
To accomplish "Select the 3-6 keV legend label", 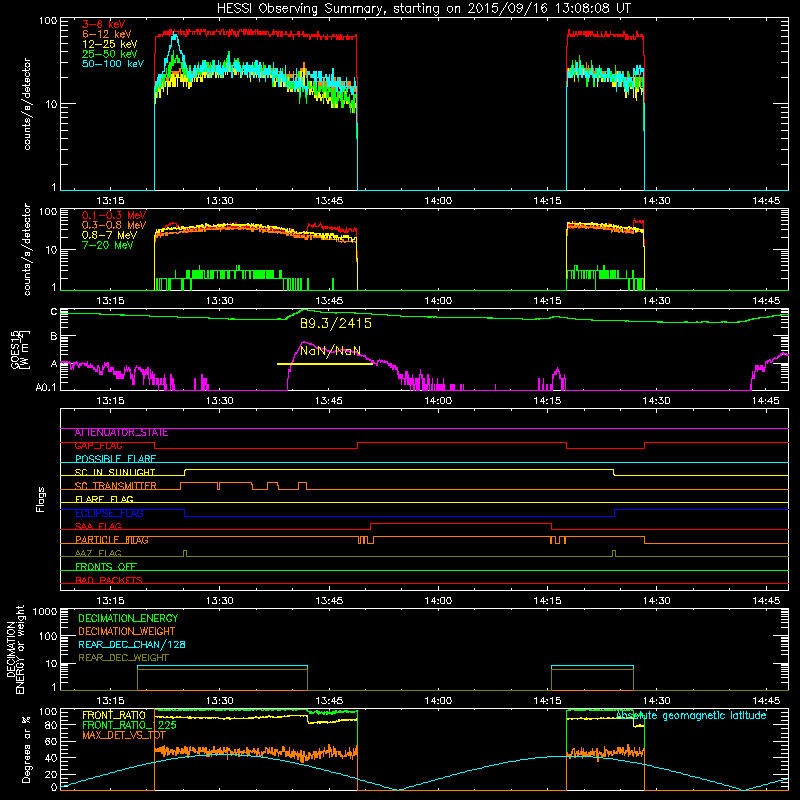I will (x=104, y=24).
